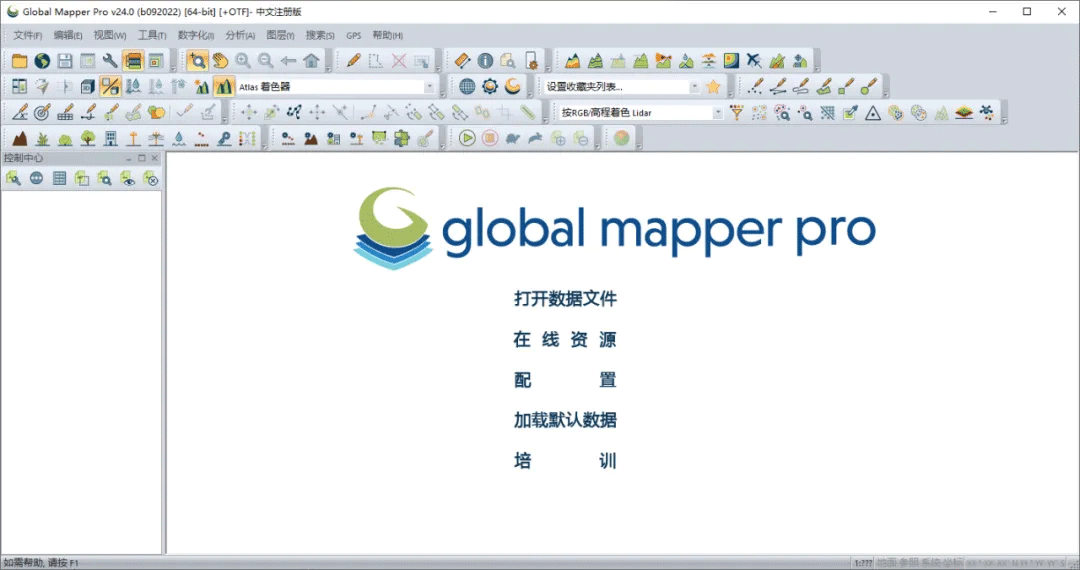1080x570 pixels.
Task: Click 配置 link on start page
Action: click(565, 380)
